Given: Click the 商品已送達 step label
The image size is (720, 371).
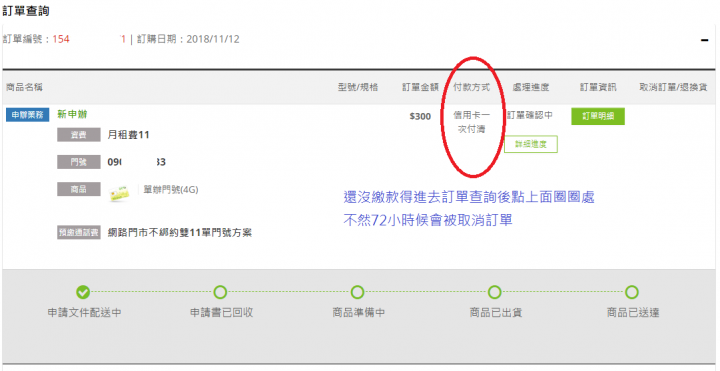Looking at the screenshot, I should tap(633, 313).
